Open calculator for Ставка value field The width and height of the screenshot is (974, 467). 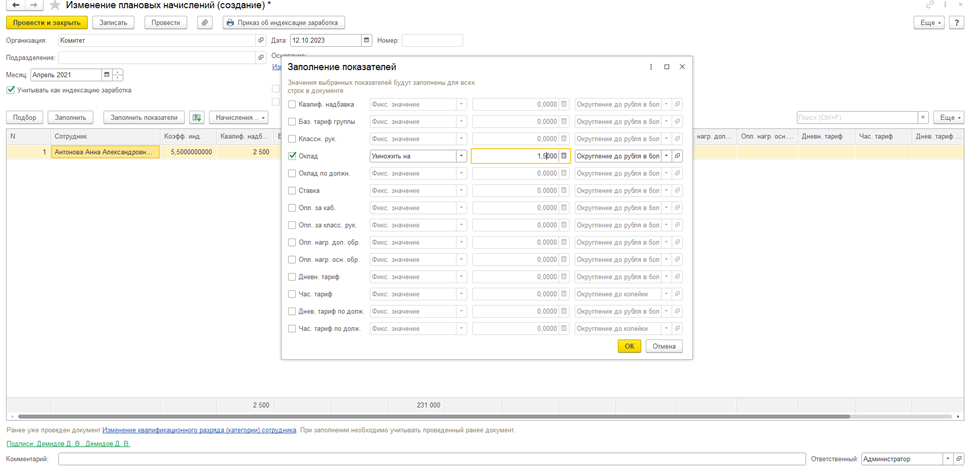coord(564,191)
